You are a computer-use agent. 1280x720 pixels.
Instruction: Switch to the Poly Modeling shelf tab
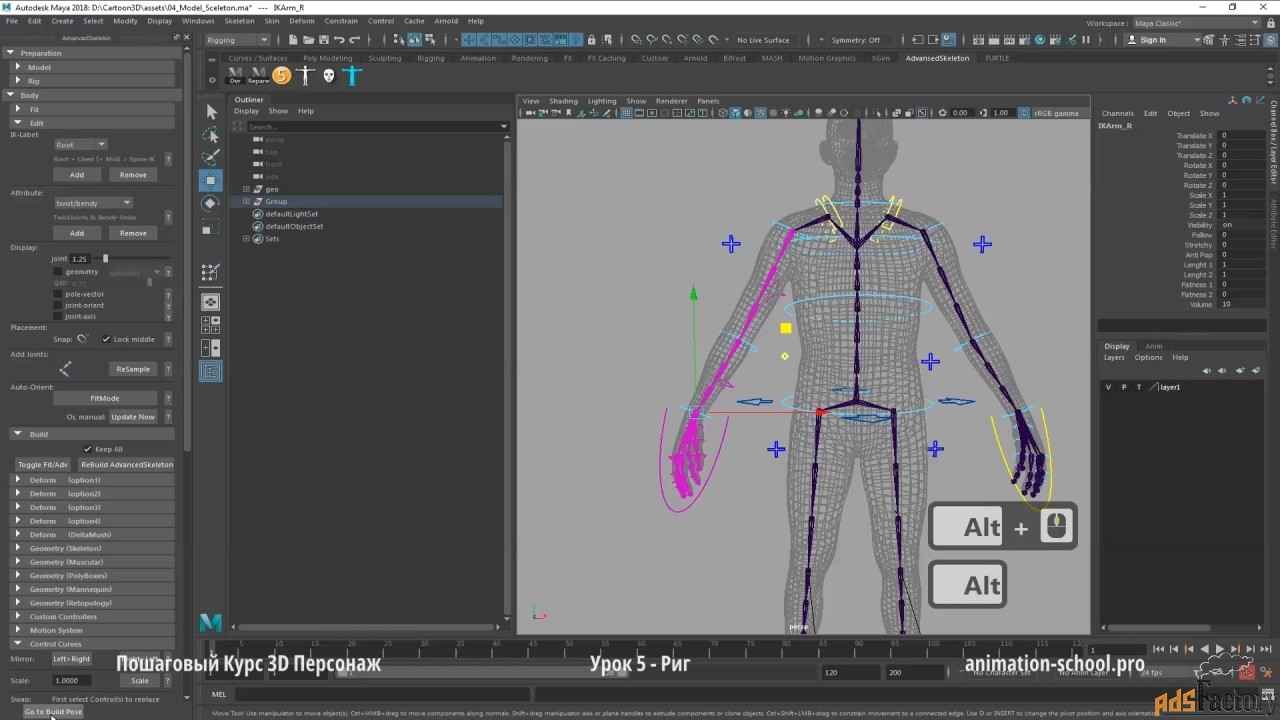pos(328,58)
